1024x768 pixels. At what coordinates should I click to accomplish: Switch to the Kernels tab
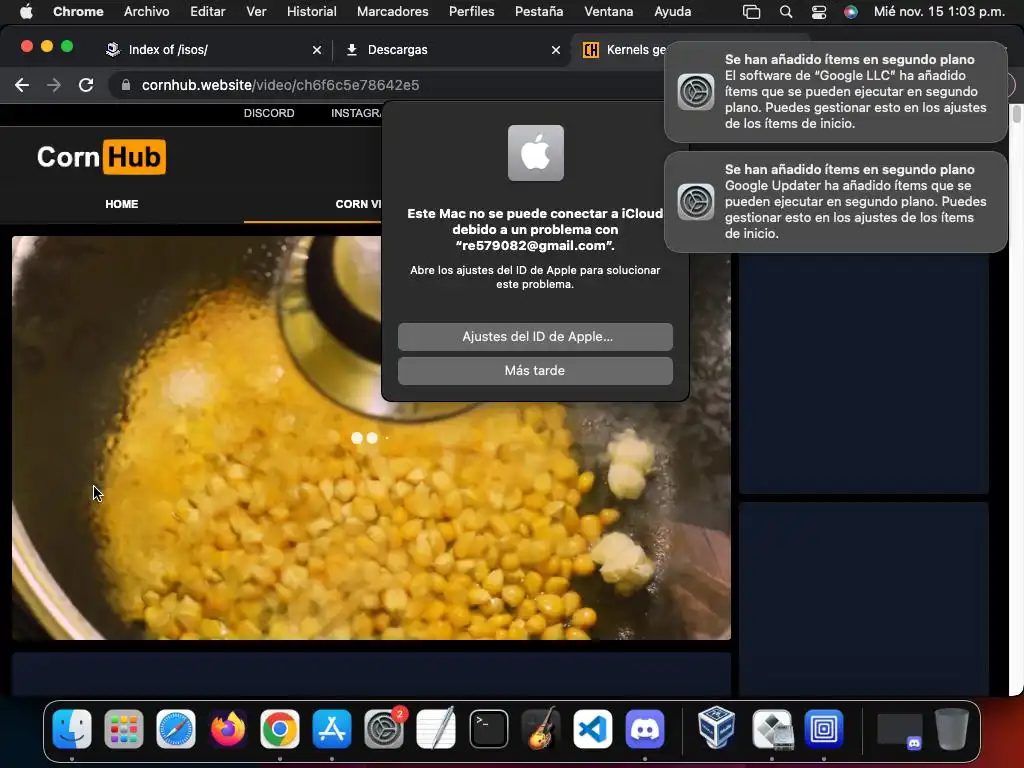pyautogui.click(x=622, y=50)
